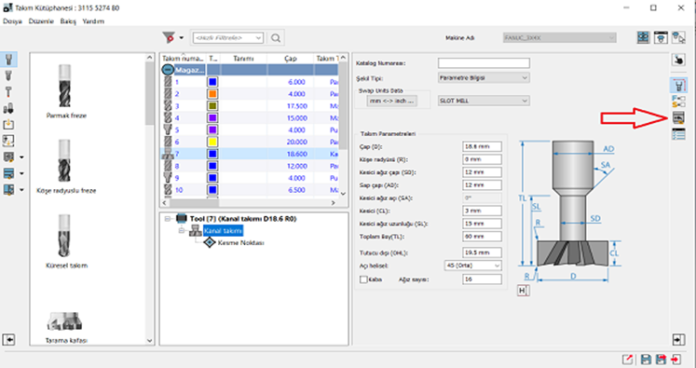Click the H button below tool drawing
Image resolution: width=696 pixels, height=368 pixels.
coord(523,290)
